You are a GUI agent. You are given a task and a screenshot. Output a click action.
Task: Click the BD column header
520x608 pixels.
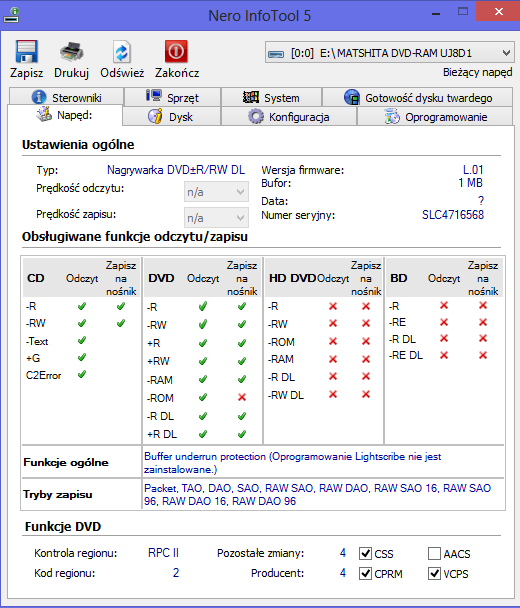click(399, 278)
